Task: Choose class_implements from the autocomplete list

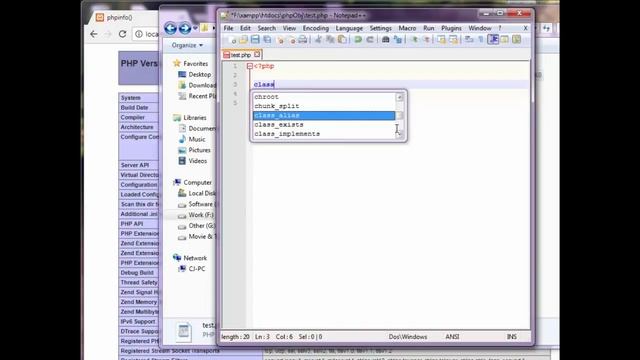Action: click(324, 134)
